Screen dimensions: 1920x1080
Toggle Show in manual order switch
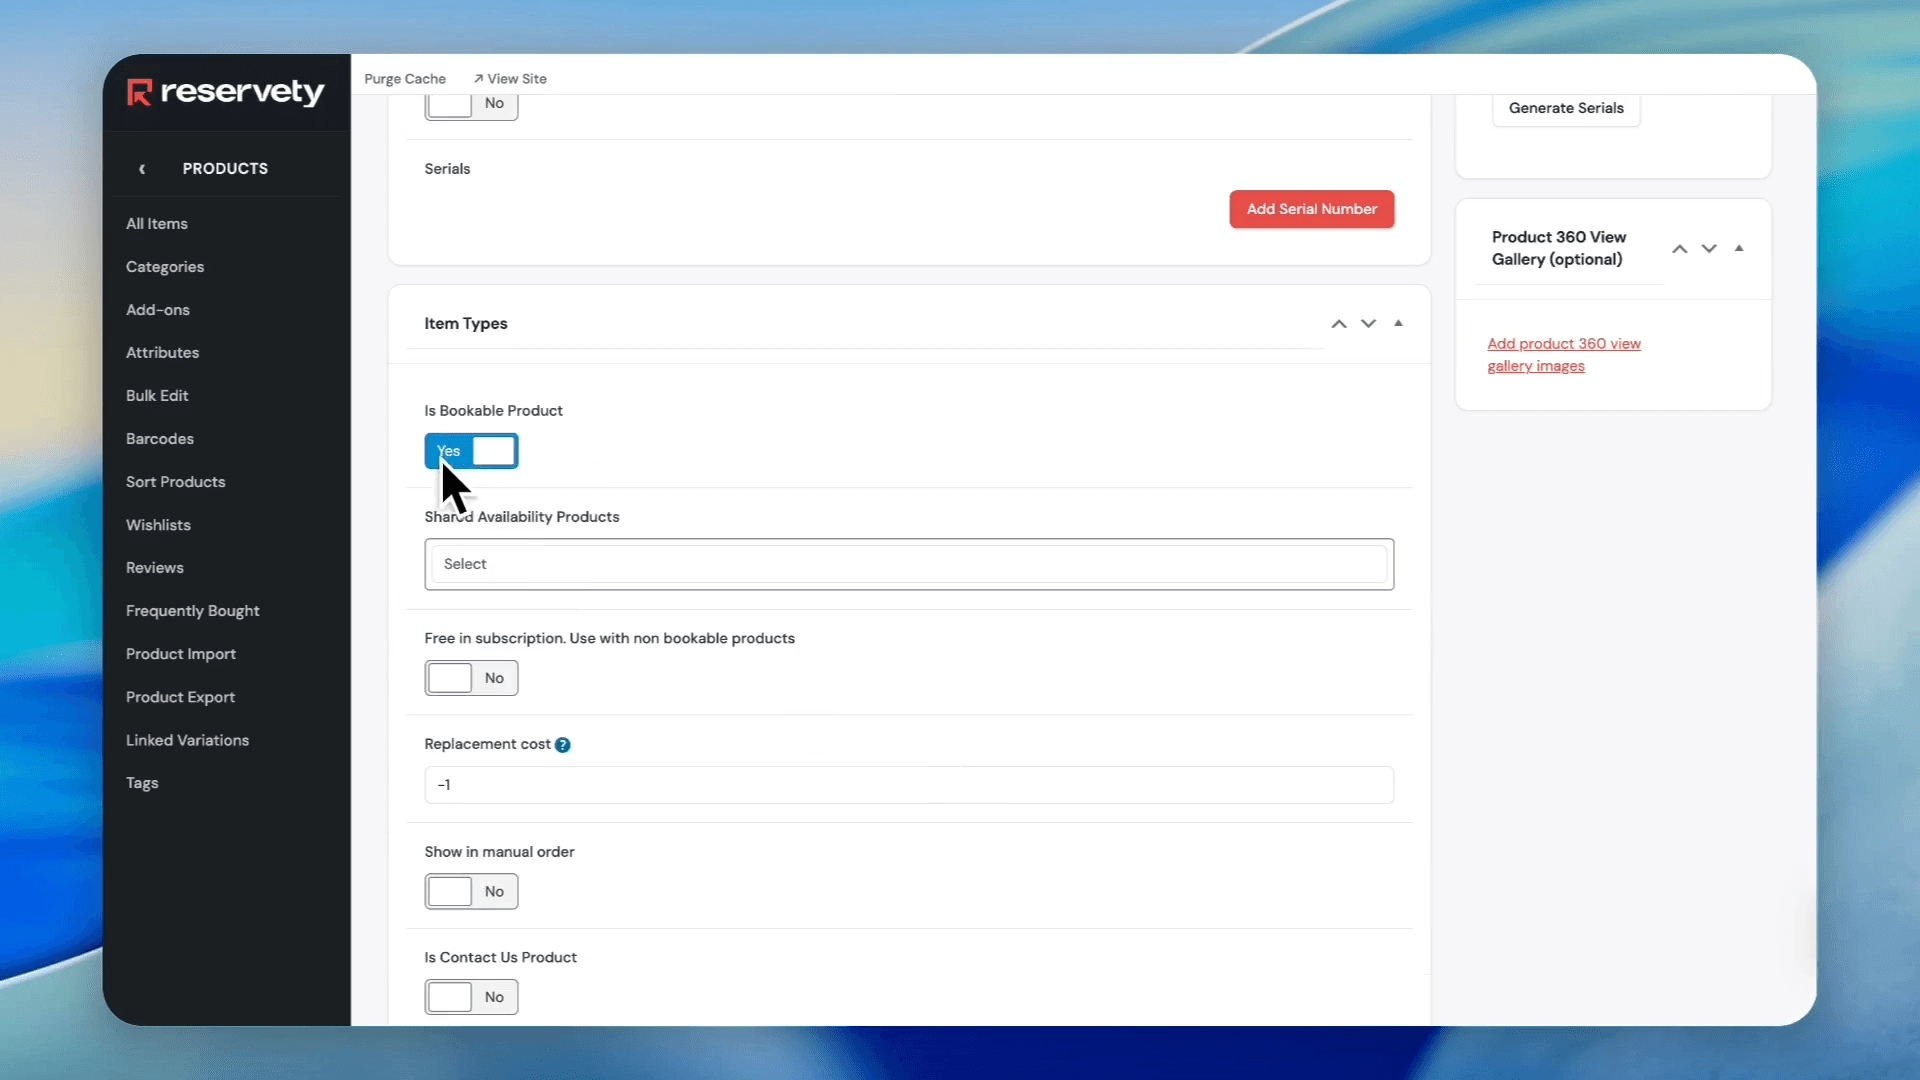click(471, 892)
